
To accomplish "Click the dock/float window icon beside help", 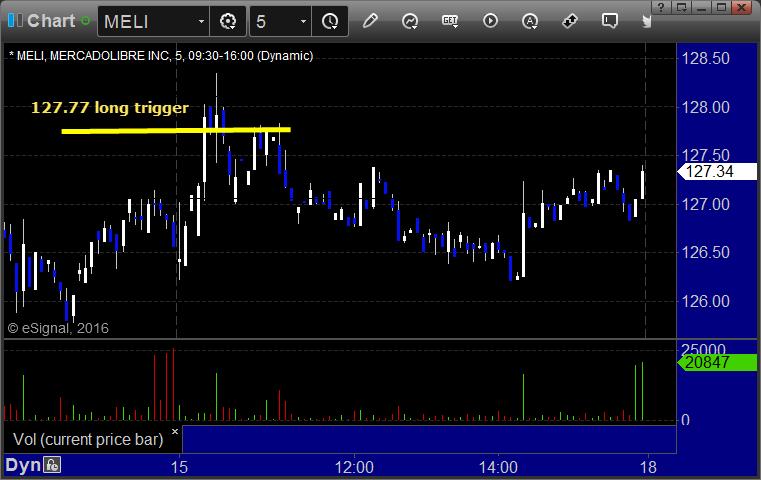I will click(681, 7).
